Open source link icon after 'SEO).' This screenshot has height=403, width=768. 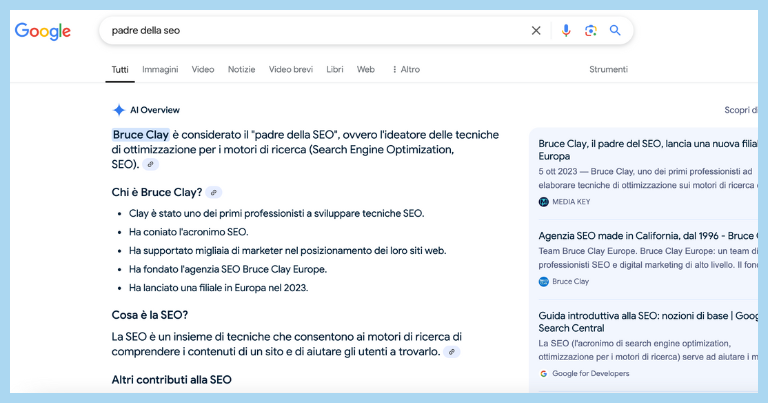tap(150, 165)
